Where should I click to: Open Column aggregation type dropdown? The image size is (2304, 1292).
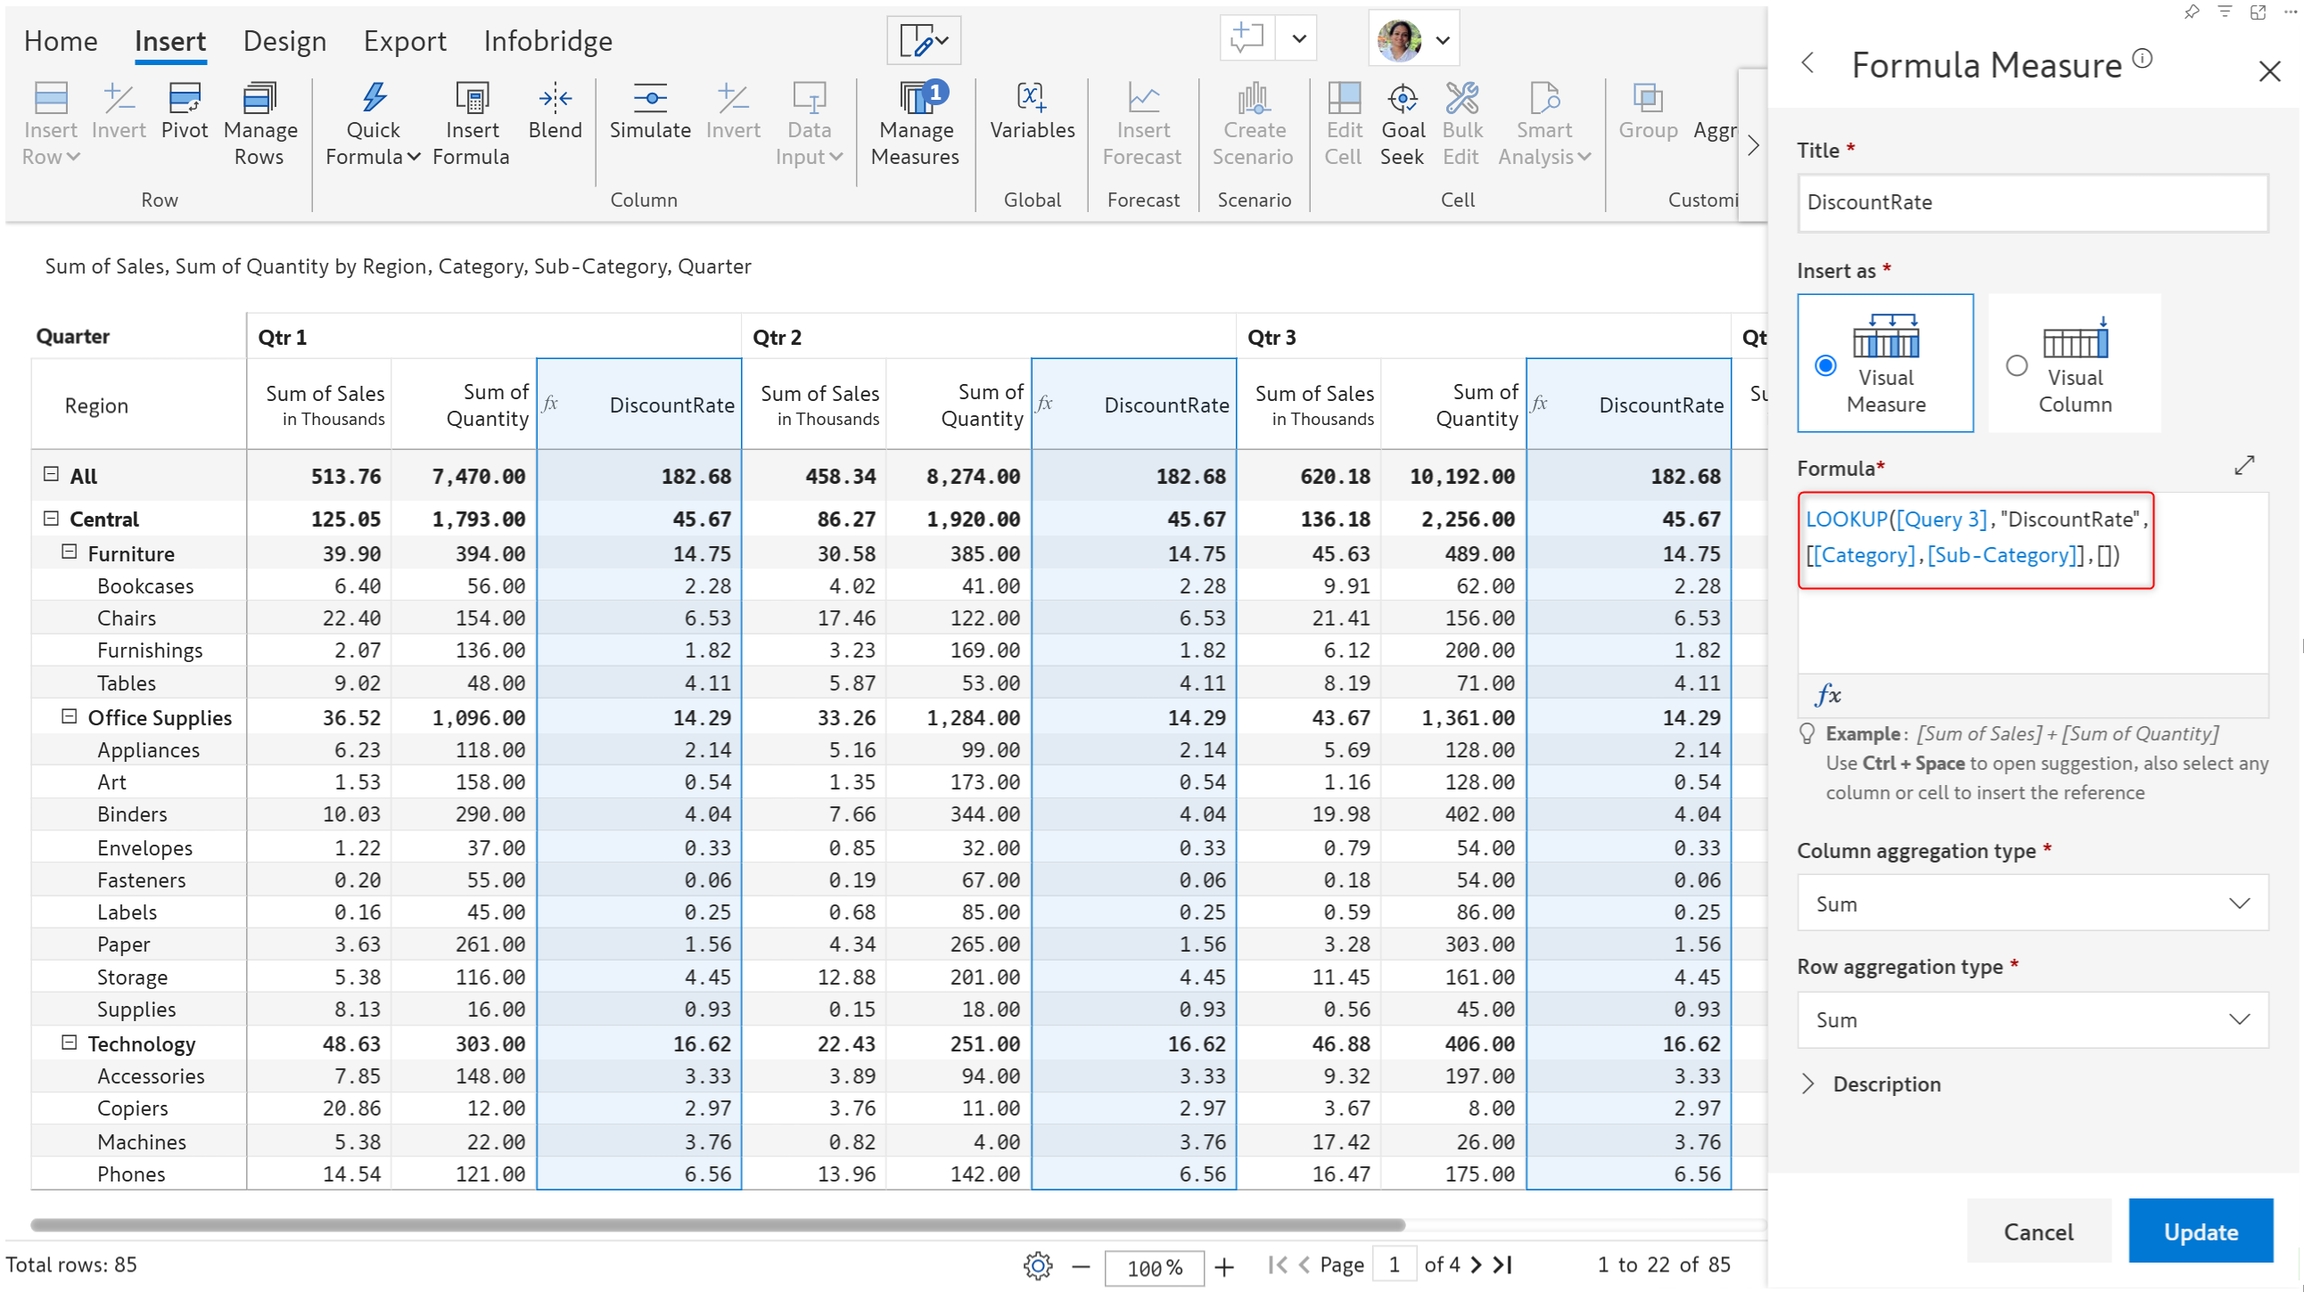(2031, 903)
